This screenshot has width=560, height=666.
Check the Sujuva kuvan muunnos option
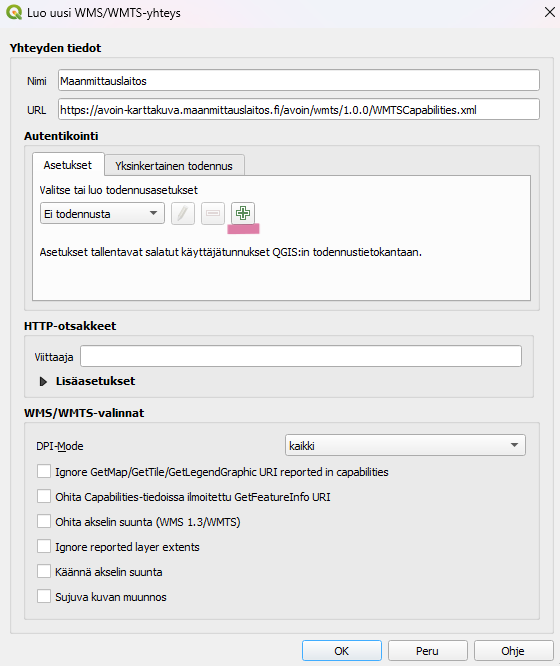coord(44,596)
